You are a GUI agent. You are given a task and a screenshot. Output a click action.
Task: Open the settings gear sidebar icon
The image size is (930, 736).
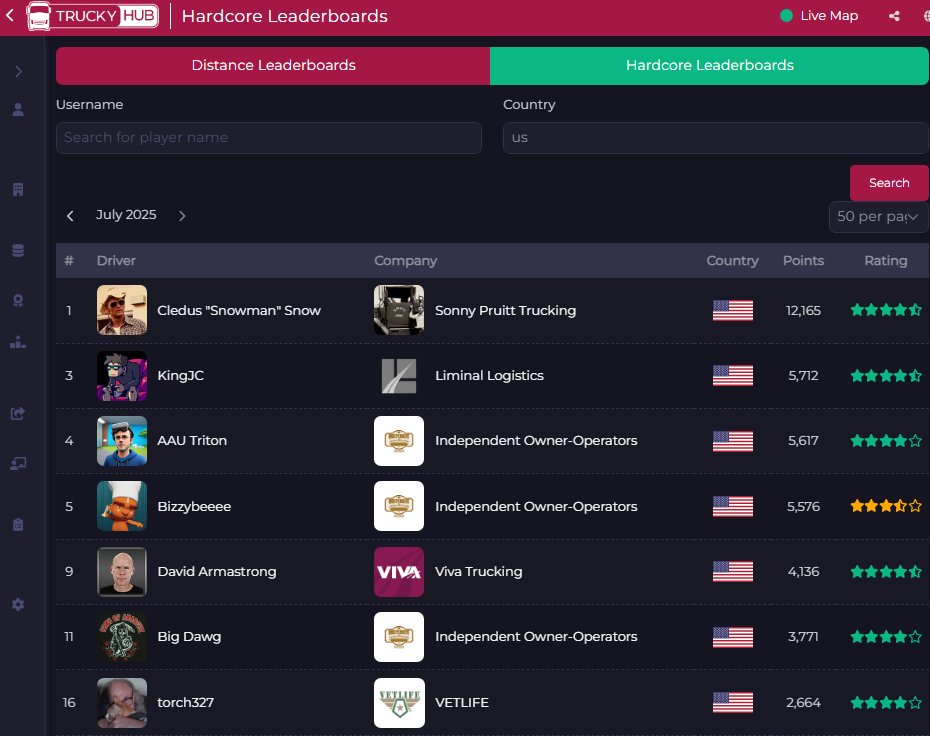[x=18, y=604]
